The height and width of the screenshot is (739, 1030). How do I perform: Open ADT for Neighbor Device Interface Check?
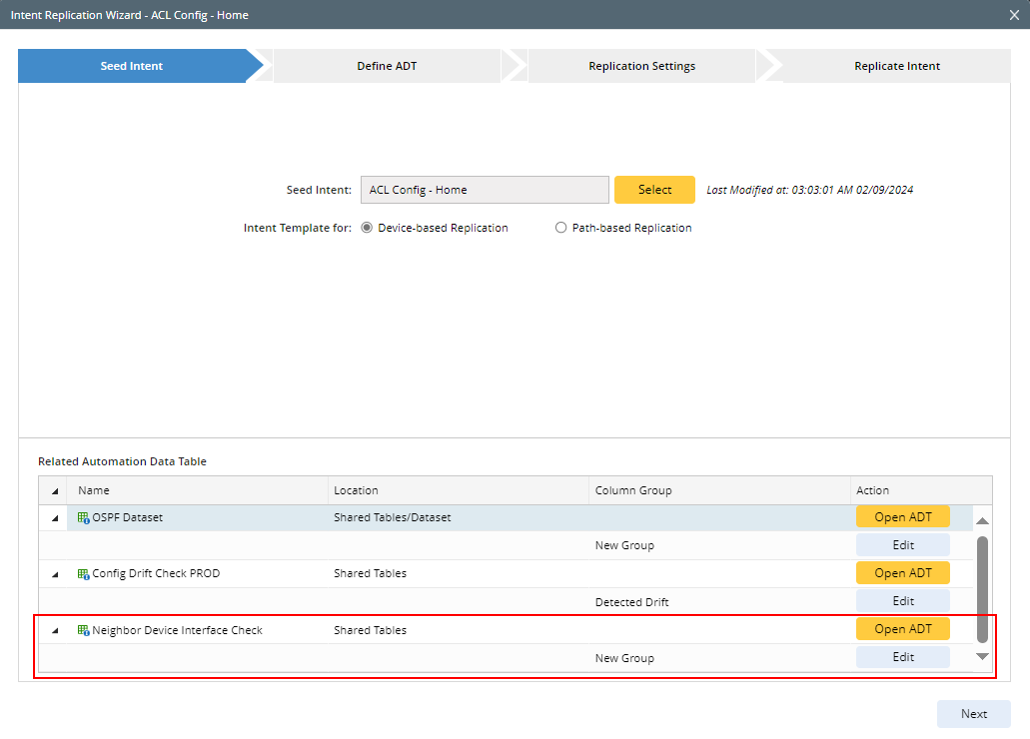click(902, 629)
